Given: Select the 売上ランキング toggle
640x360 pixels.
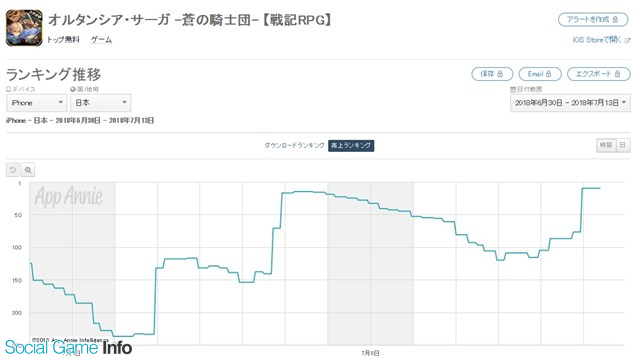Looking at the screenshot, I should (x=351, y=145).
